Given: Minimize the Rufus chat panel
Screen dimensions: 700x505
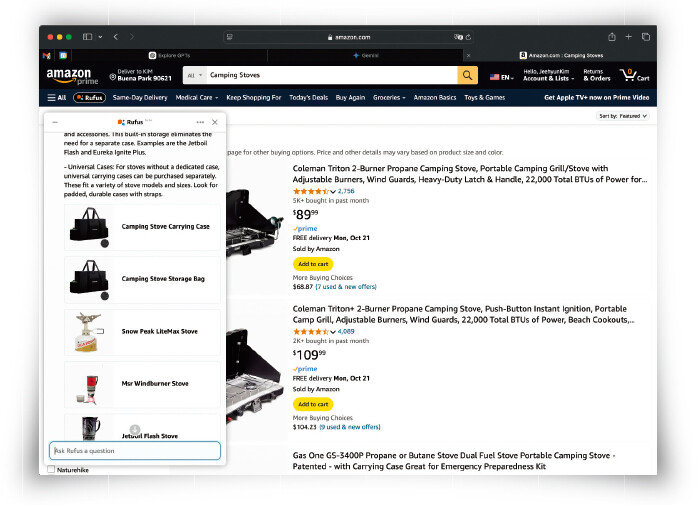Looking at the screenshot, I should tap(55, 122).
